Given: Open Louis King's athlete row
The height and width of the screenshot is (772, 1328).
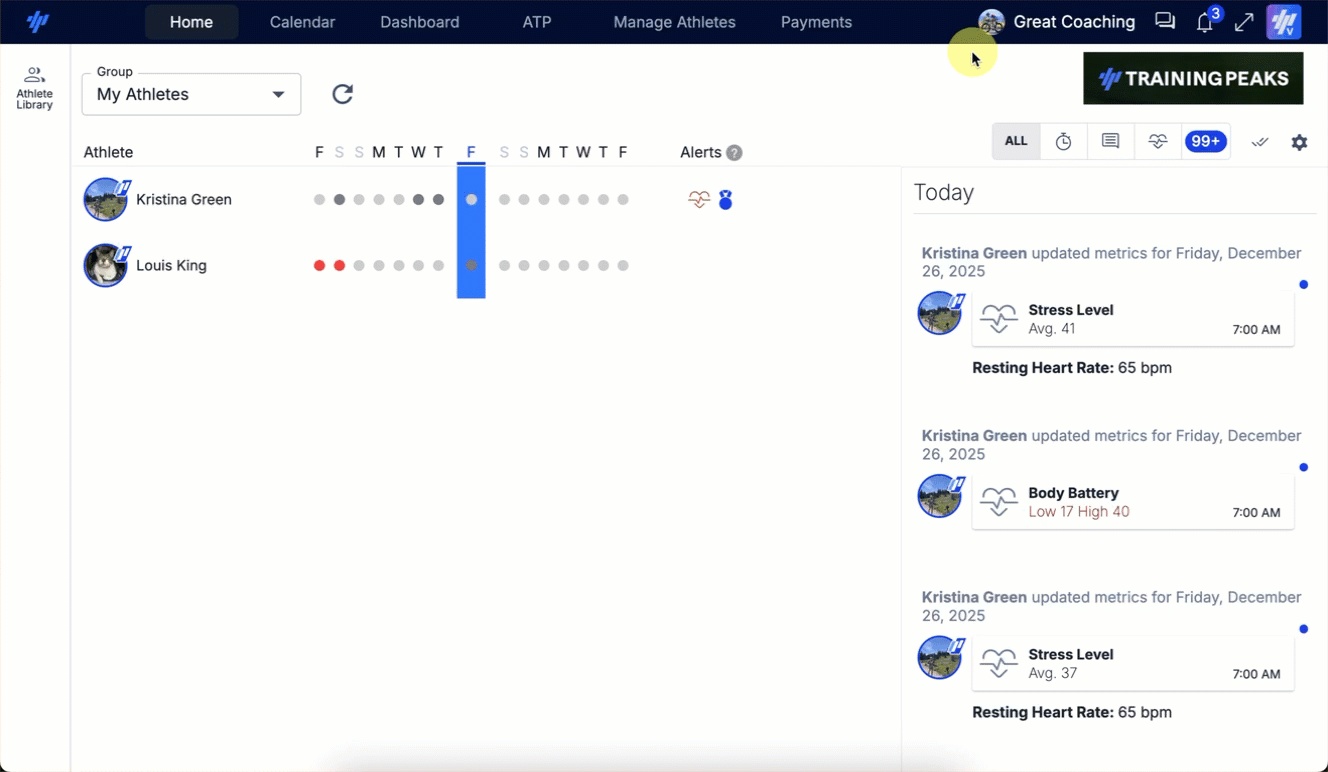Looking at the screenshot, I should tap(171, 266).
